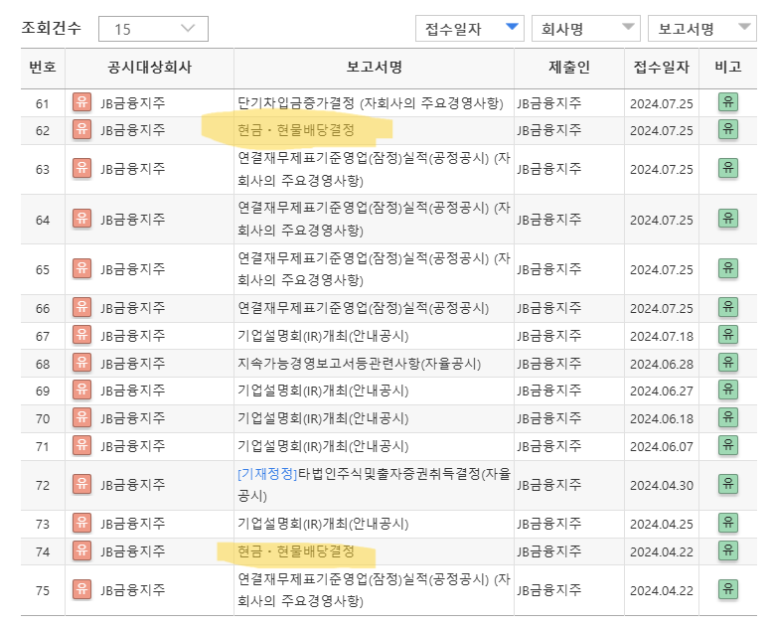Click row number 74

tap(42, 552)
